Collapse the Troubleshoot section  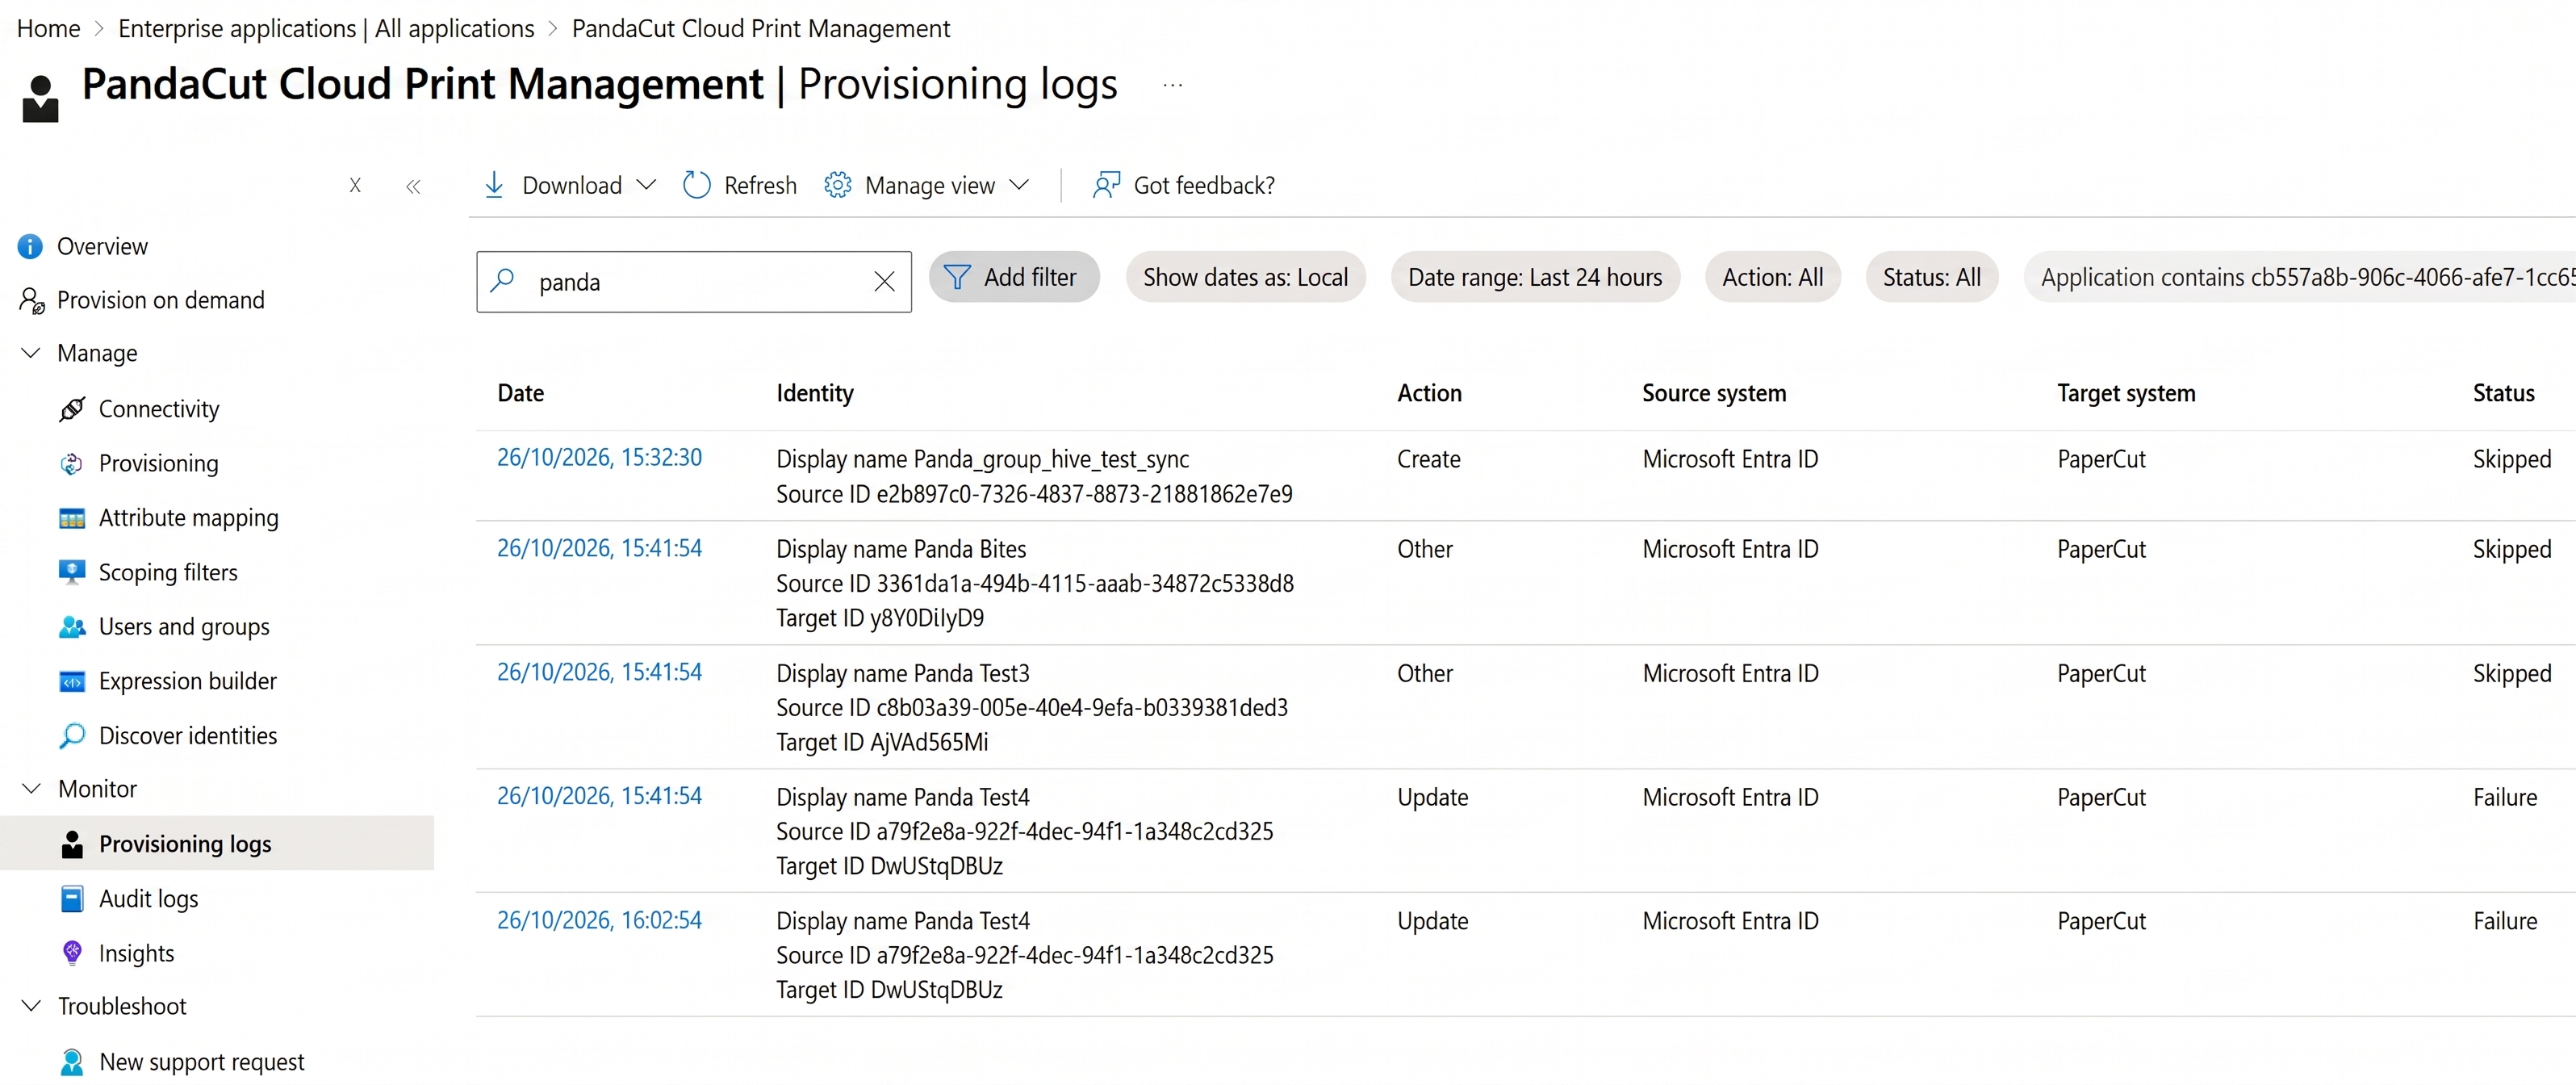tap(31, 1006)
